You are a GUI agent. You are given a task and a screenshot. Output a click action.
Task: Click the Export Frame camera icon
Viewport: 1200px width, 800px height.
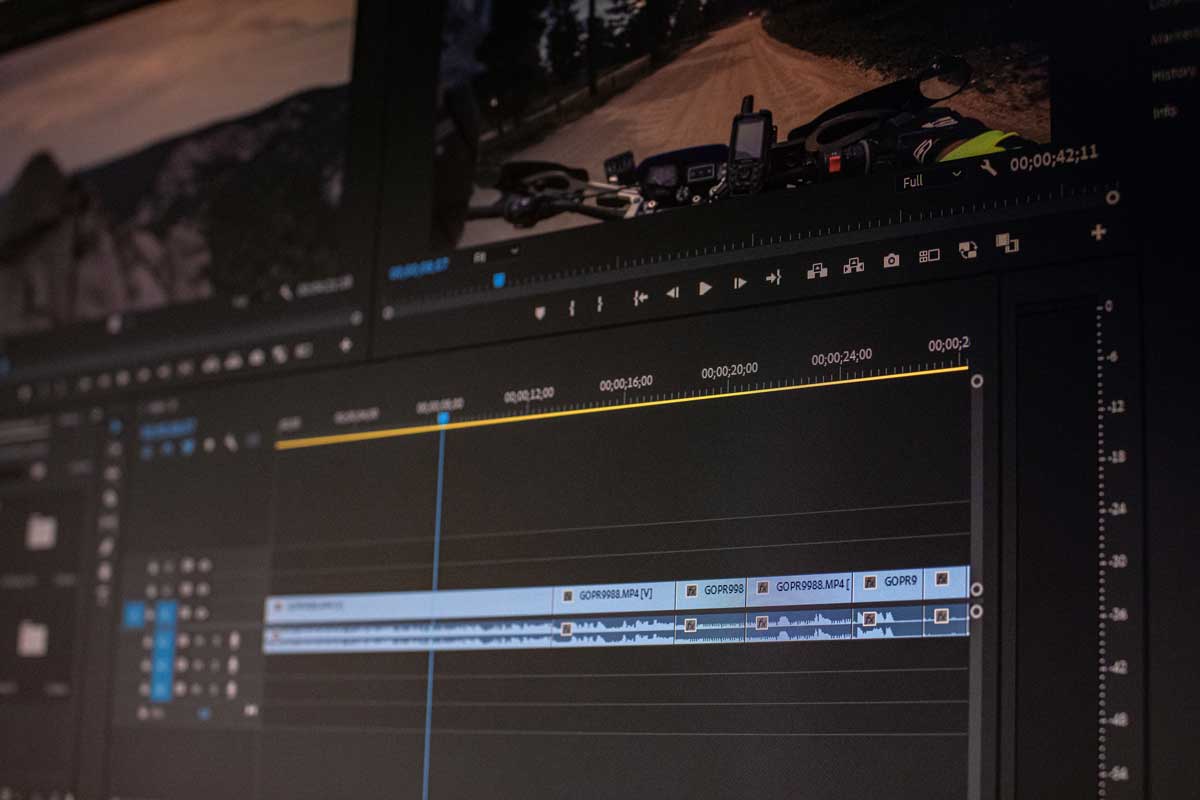click(x=891, y=260)
